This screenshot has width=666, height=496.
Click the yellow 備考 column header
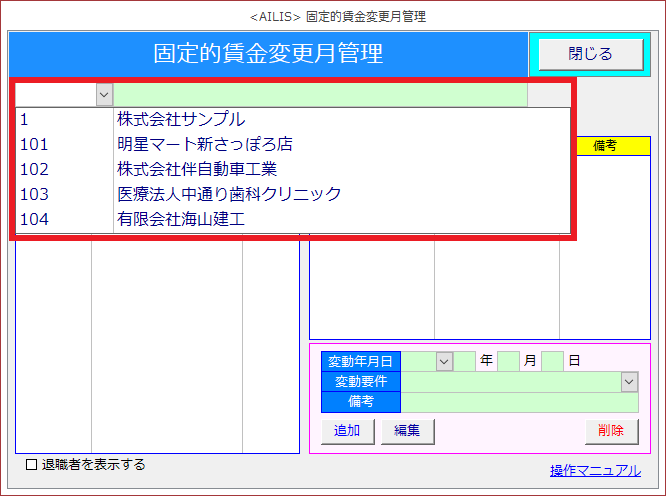point(604,145)
